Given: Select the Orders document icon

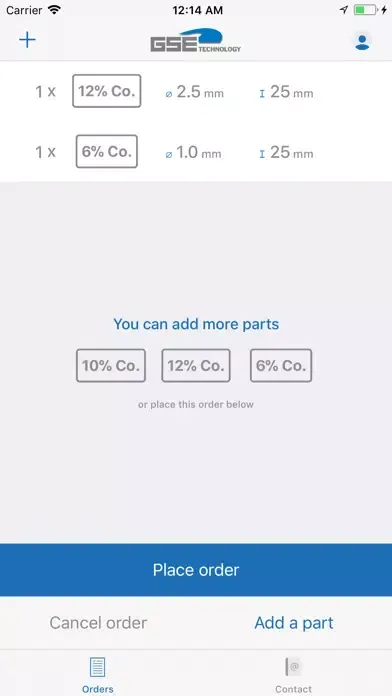Looking at the screenshot, I should [98, 668].
